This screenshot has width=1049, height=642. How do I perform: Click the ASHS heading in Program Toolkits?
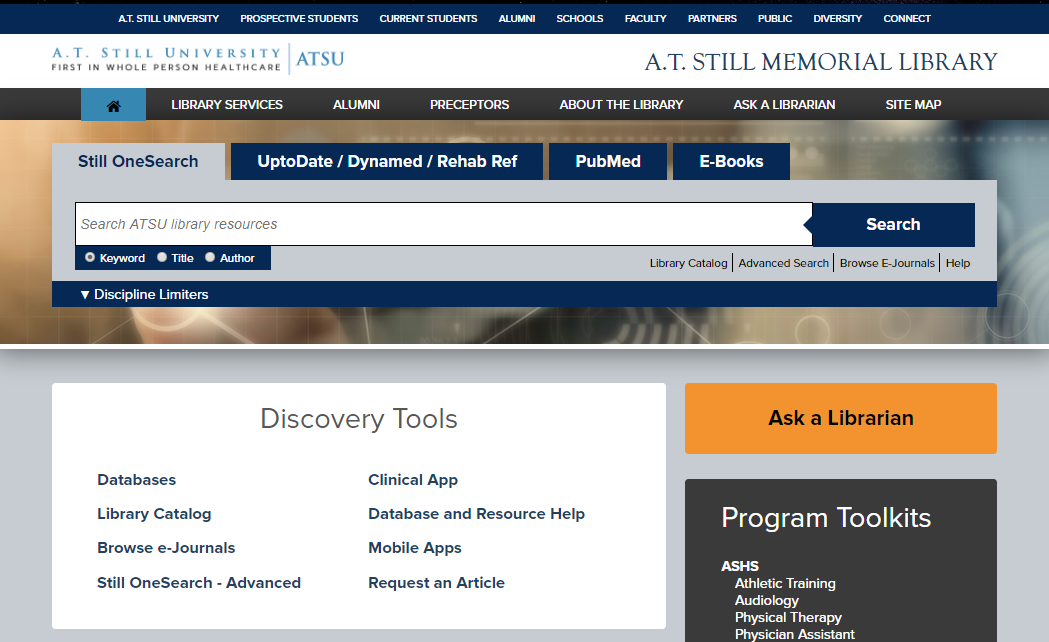739,566
